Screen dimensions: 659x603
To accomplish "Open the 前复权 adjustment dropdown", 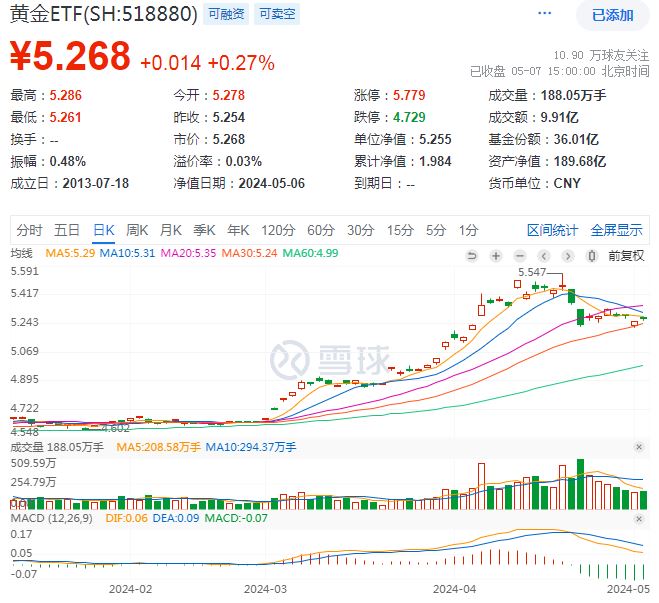I will point(626,255).
